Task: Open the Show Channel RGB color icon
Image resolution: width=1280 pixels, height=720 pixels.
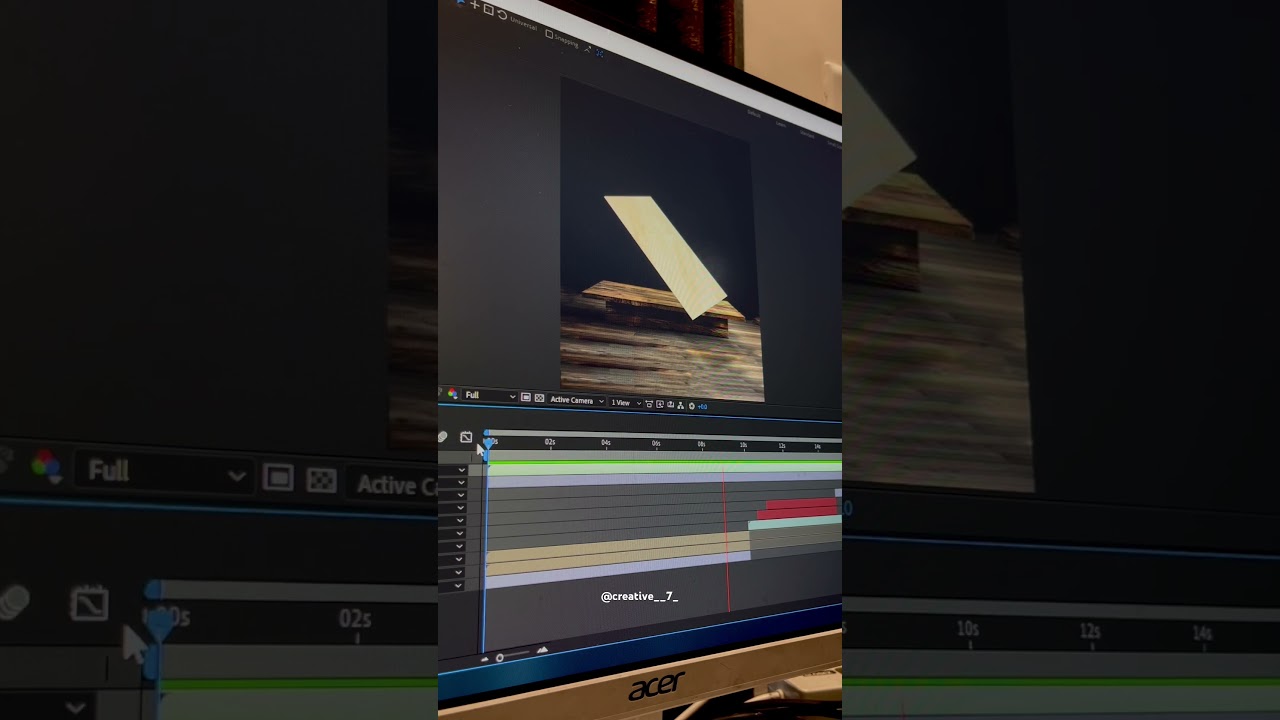Action: pyautogui.click(x=452, y=394)
